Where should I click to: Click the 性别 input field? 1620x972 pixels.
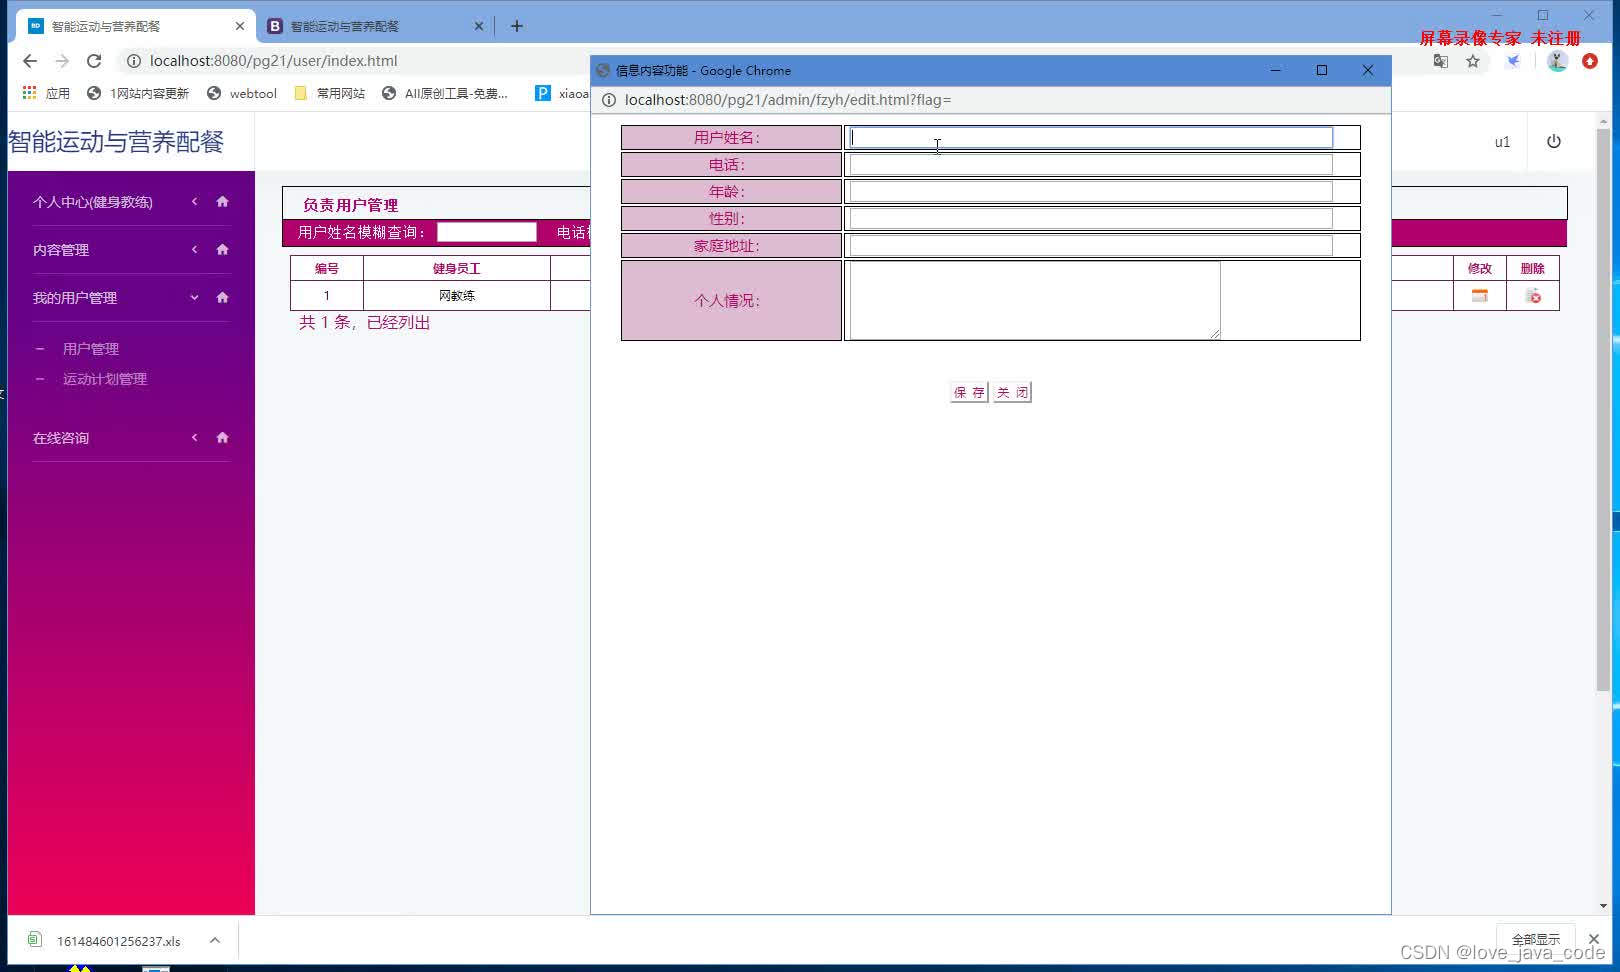click(x=1090, y=219)
